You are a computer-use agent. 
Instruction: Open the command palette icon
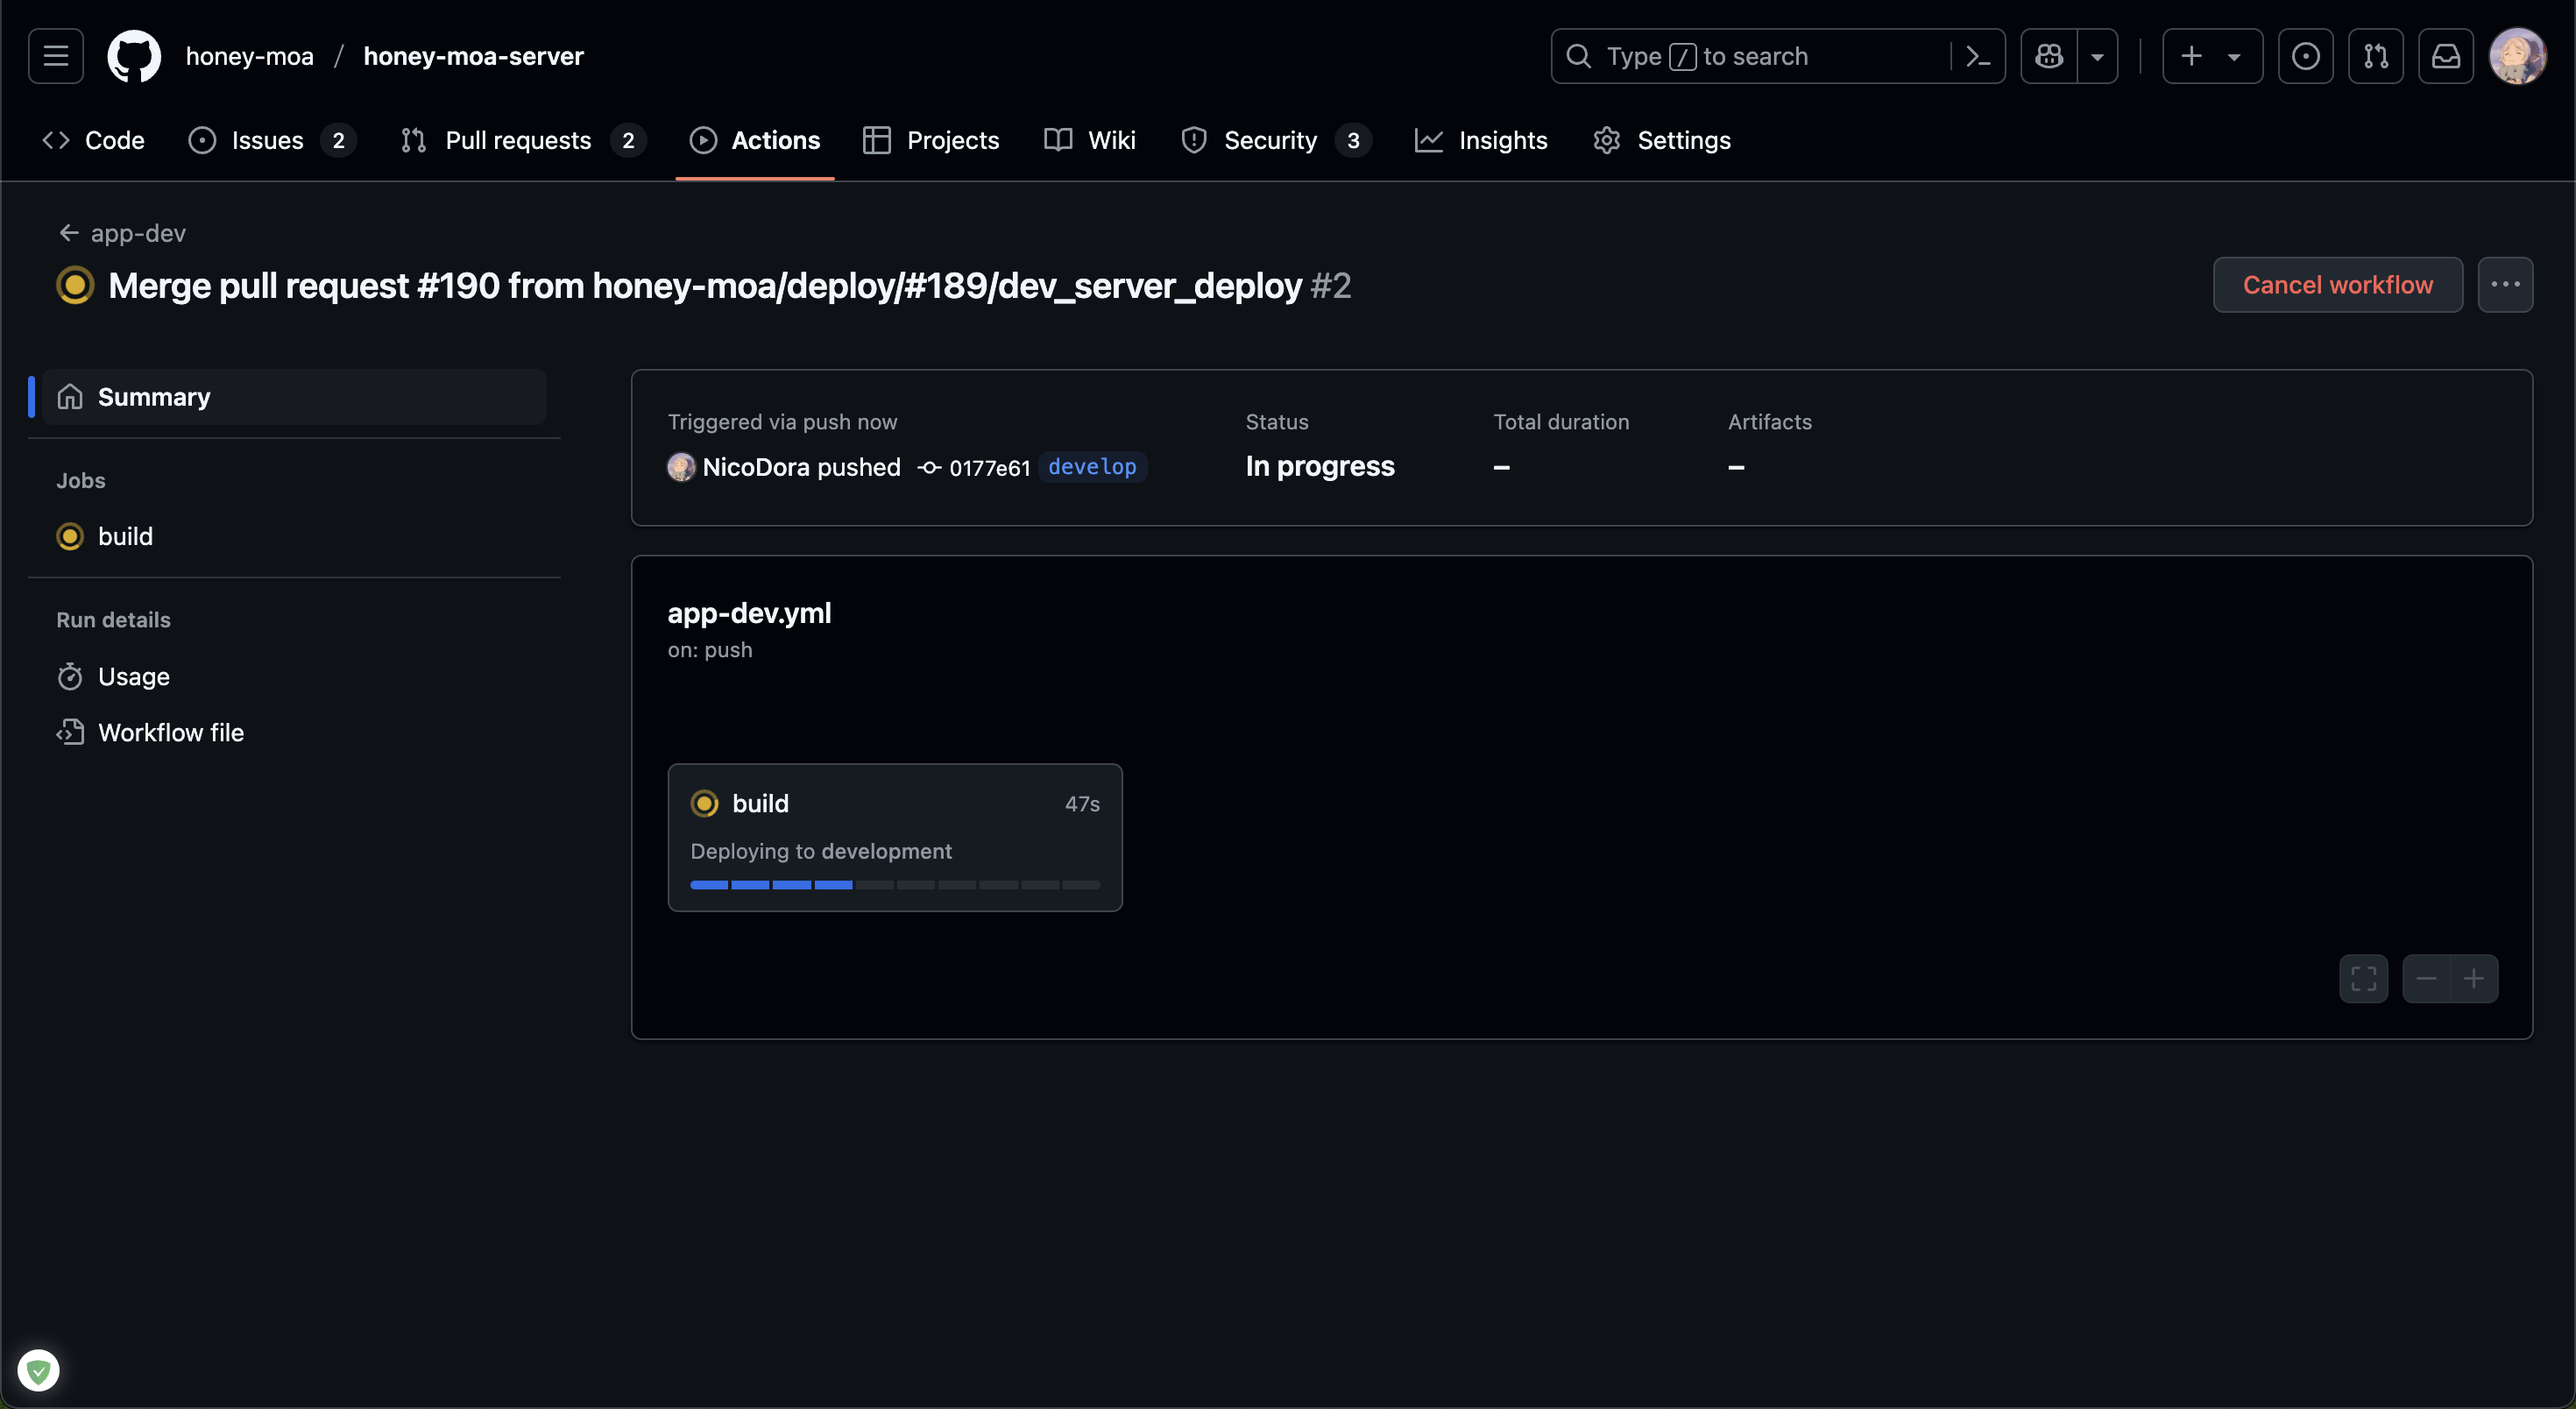(1977, 56)
